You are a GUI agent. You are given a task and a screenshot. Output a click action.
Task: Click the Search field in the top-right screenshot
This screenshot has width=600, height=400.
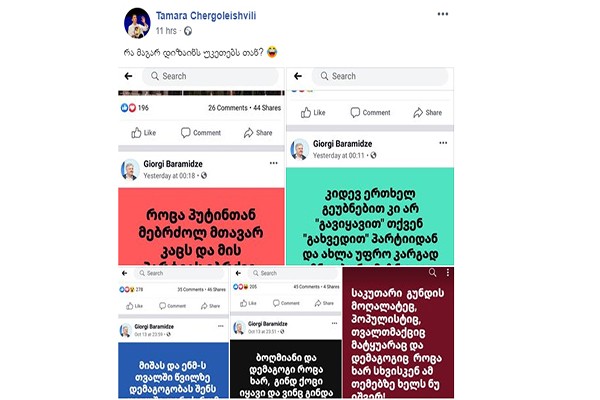pyautogui.click(x=380, y=76)
